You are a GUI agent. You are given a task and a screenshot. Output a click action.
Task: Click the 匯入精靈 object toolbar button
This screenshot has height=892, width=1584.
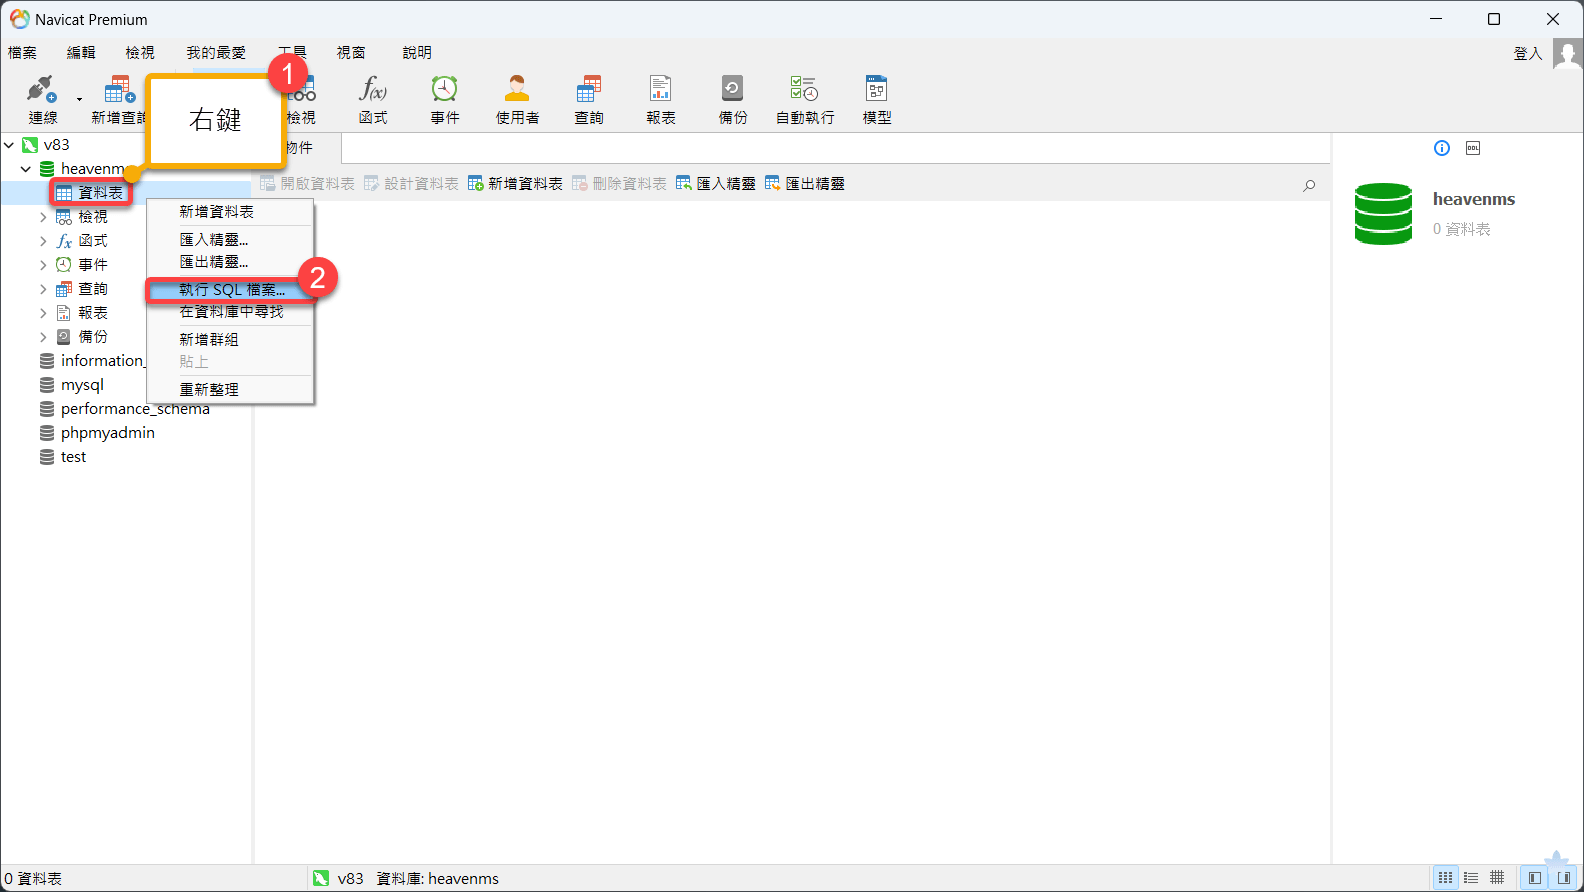716,184
